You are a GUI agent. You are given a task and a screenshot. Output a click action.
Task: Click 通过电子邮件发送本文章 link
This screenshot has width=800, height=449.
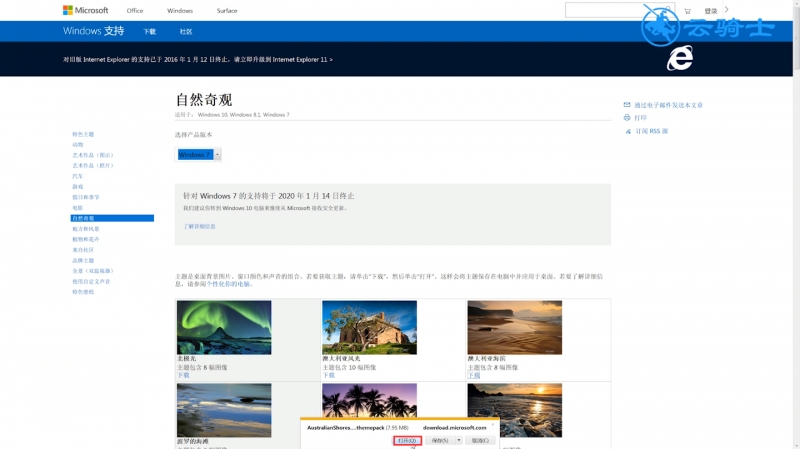[x=668, y=105]
